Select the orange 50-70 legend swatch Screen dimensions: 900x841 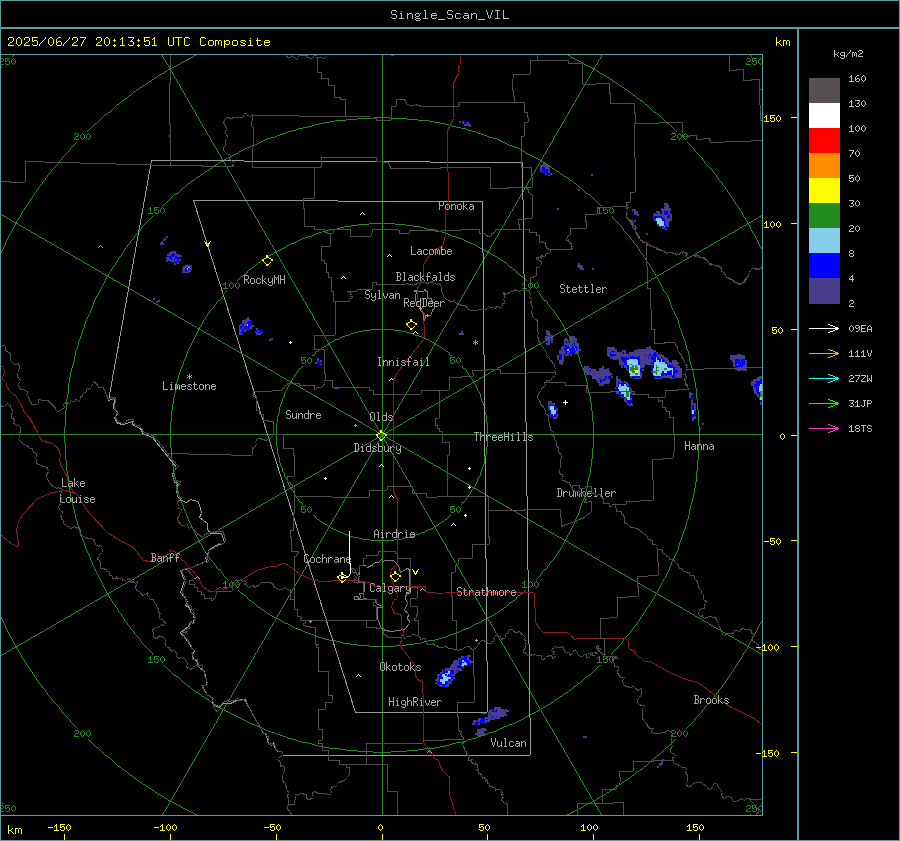coord(824,165)
